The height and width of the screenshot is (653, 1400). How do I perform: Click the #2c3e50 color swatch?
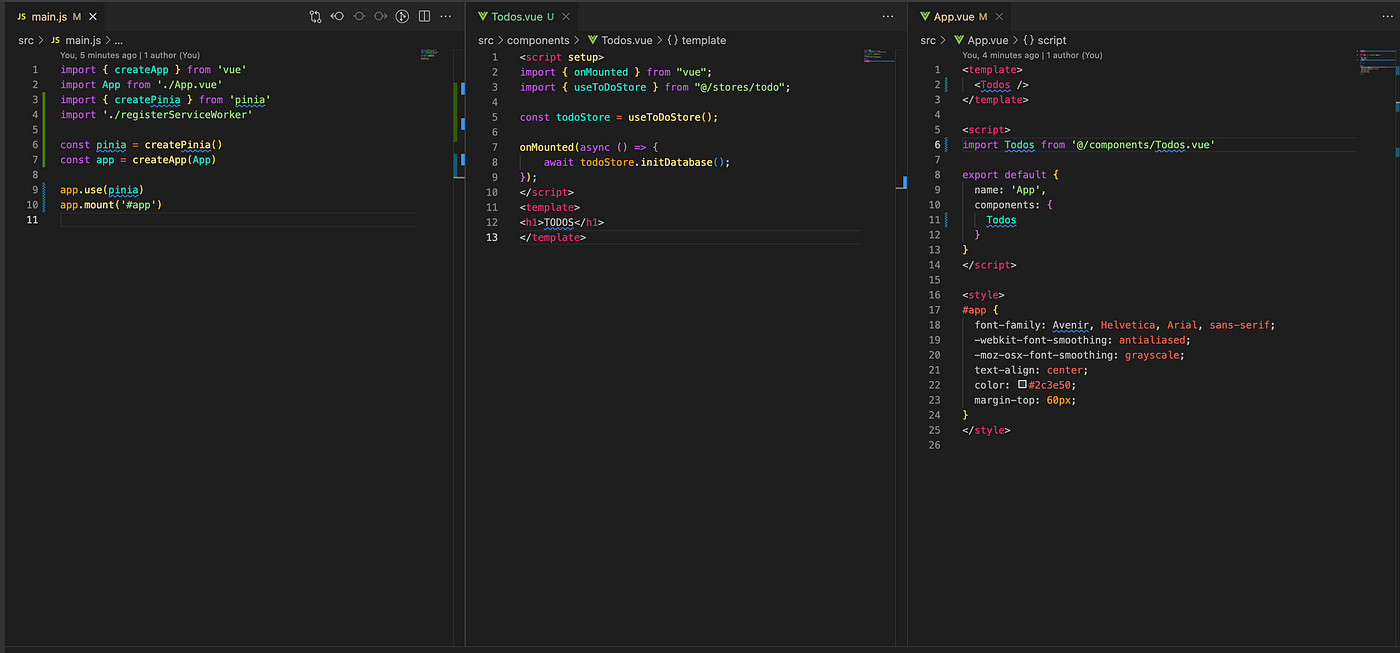(x=1022, y=385)
